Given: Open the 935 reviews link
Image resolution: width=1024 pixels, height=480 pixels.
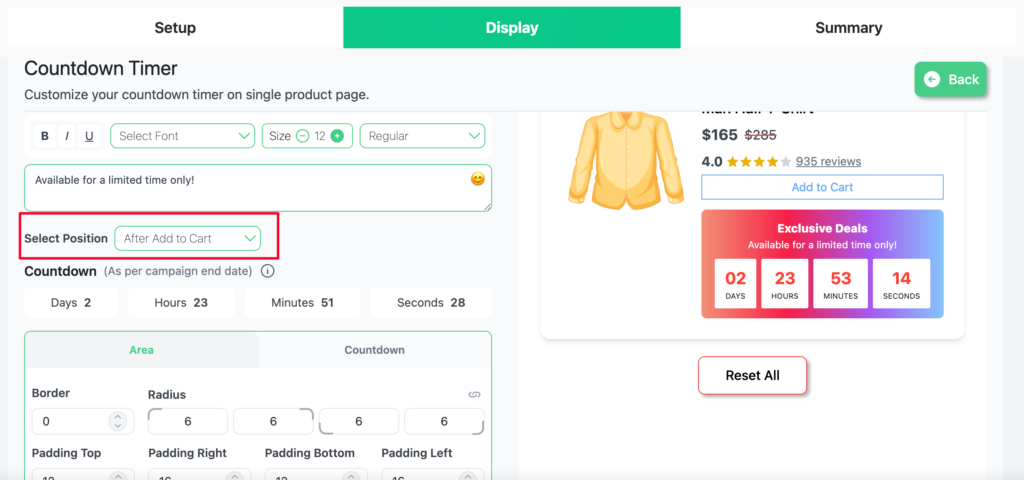Looking at the screenshot, I should click(828, 161).
